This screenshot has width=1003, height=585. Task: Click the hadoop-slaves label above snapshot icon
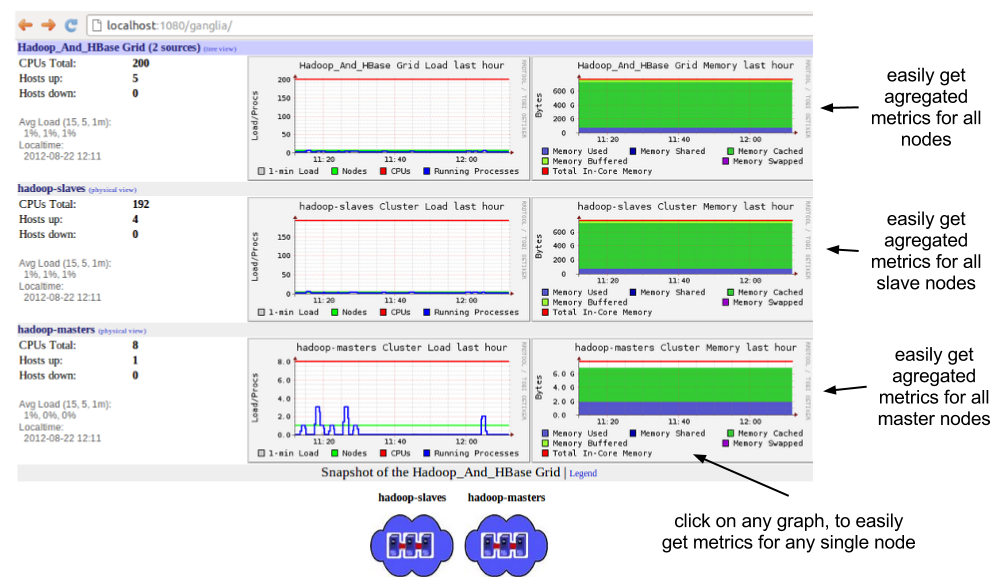[x=412, y=497]
